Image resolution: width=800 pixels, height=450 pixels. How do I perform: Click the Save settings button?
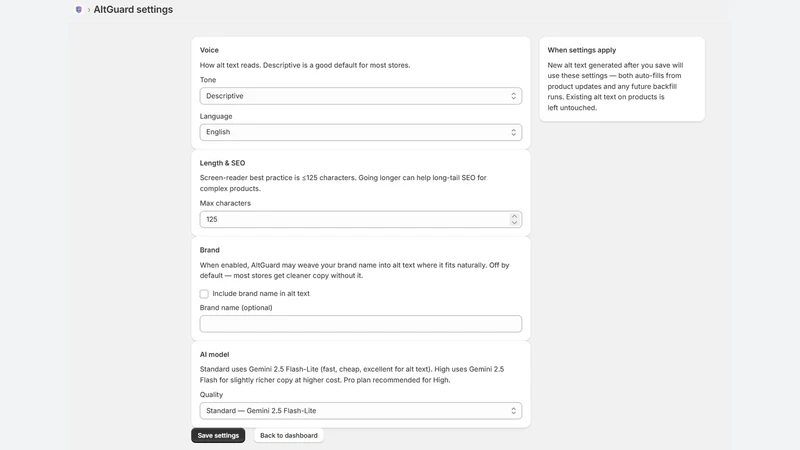click(218, 435)
